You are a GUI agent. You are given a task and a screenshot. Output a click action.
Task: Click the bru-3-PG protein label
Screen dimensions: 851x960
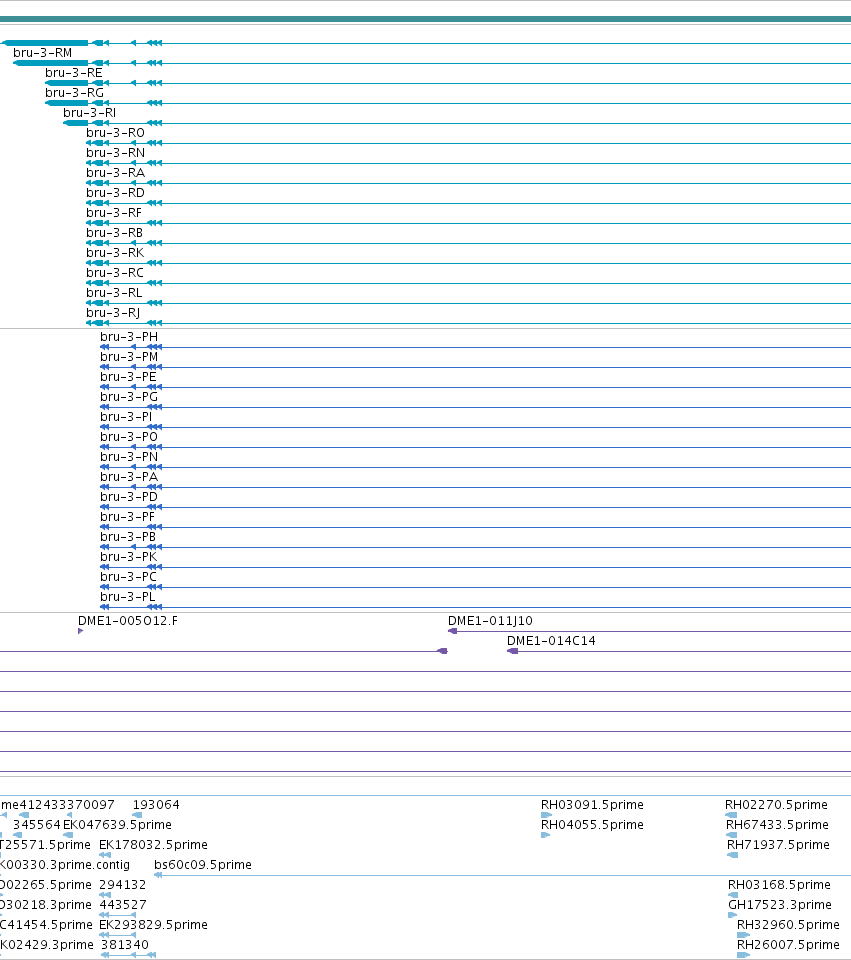click(129, 397)
